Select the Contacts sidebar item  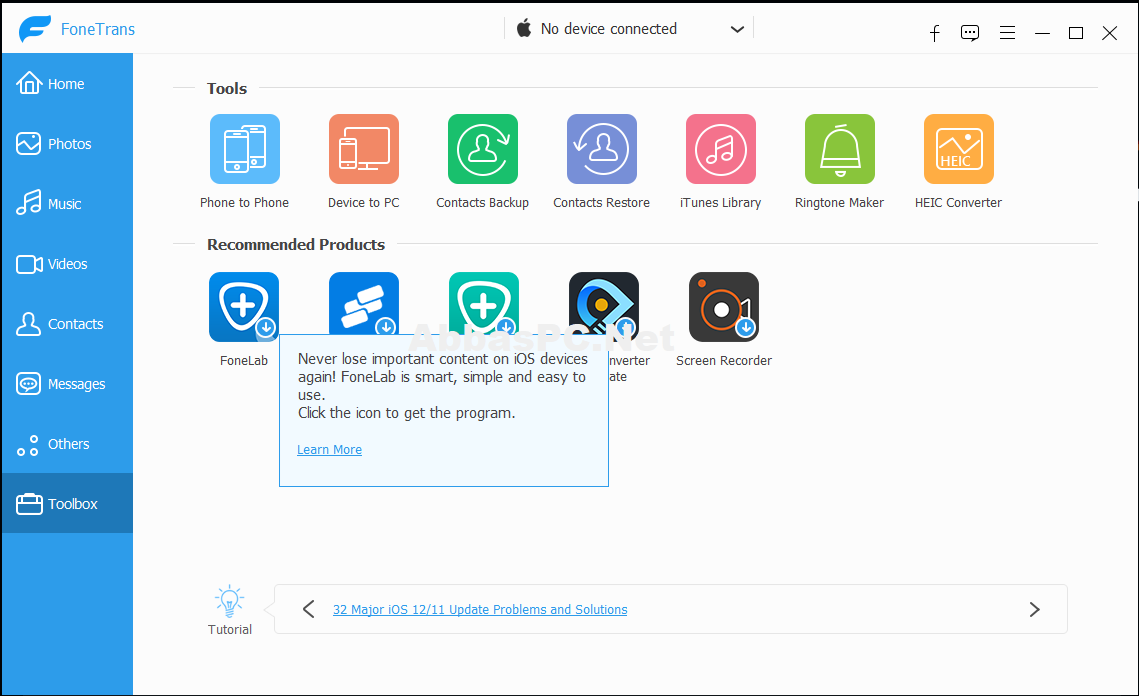pos(67,324)
